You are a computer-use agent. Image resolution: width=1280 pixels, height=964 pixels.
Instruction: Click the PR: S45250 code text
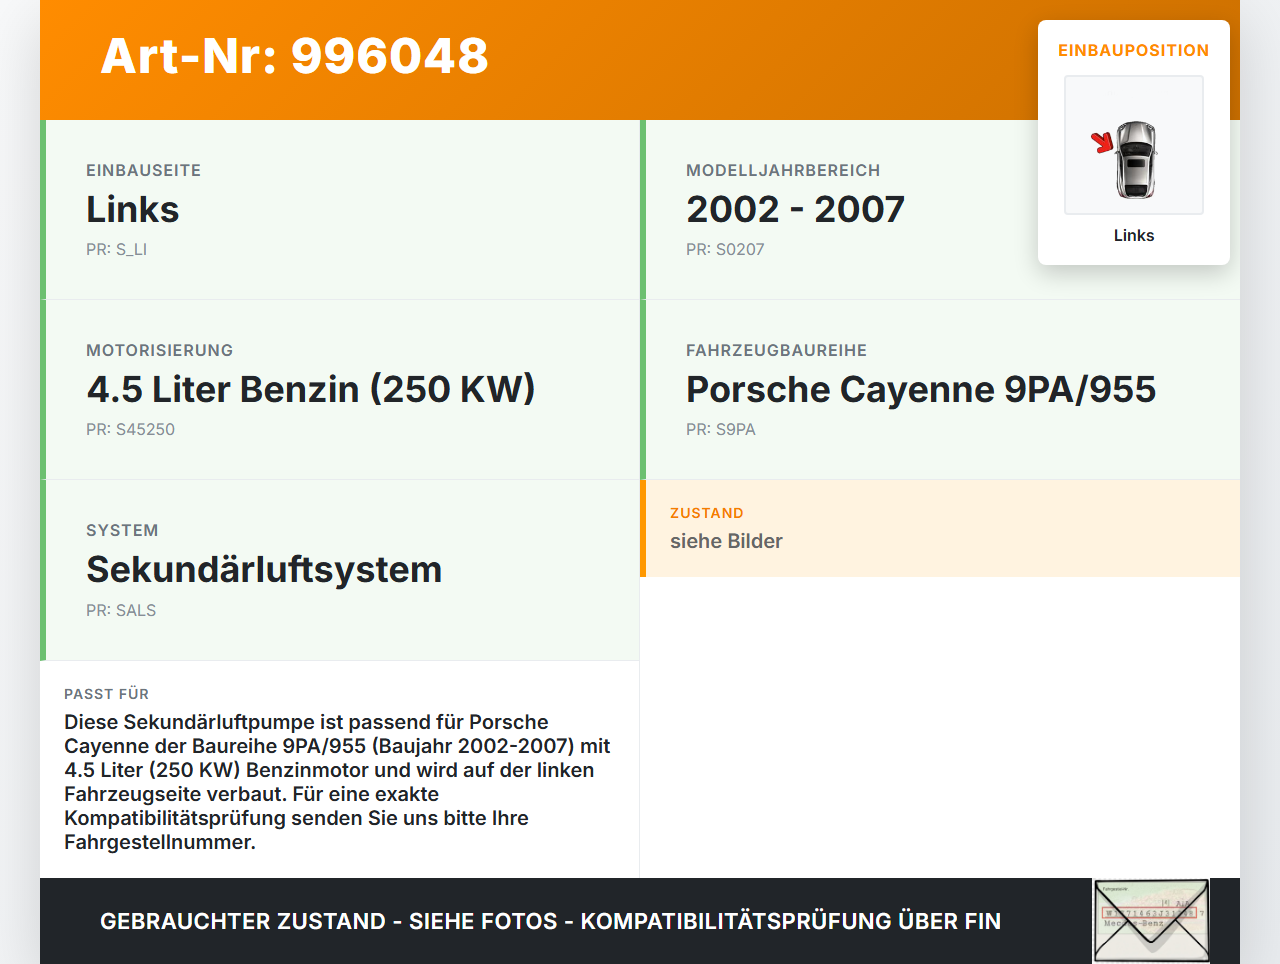(131, 429)
